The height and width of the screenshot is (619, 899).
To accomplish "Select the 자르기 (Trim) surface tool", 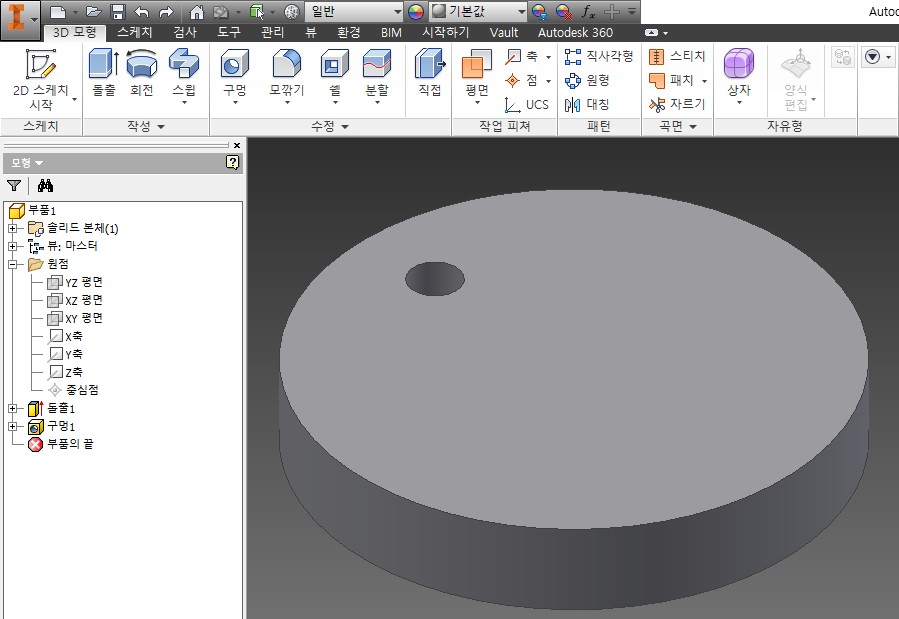I will [677, 104].
